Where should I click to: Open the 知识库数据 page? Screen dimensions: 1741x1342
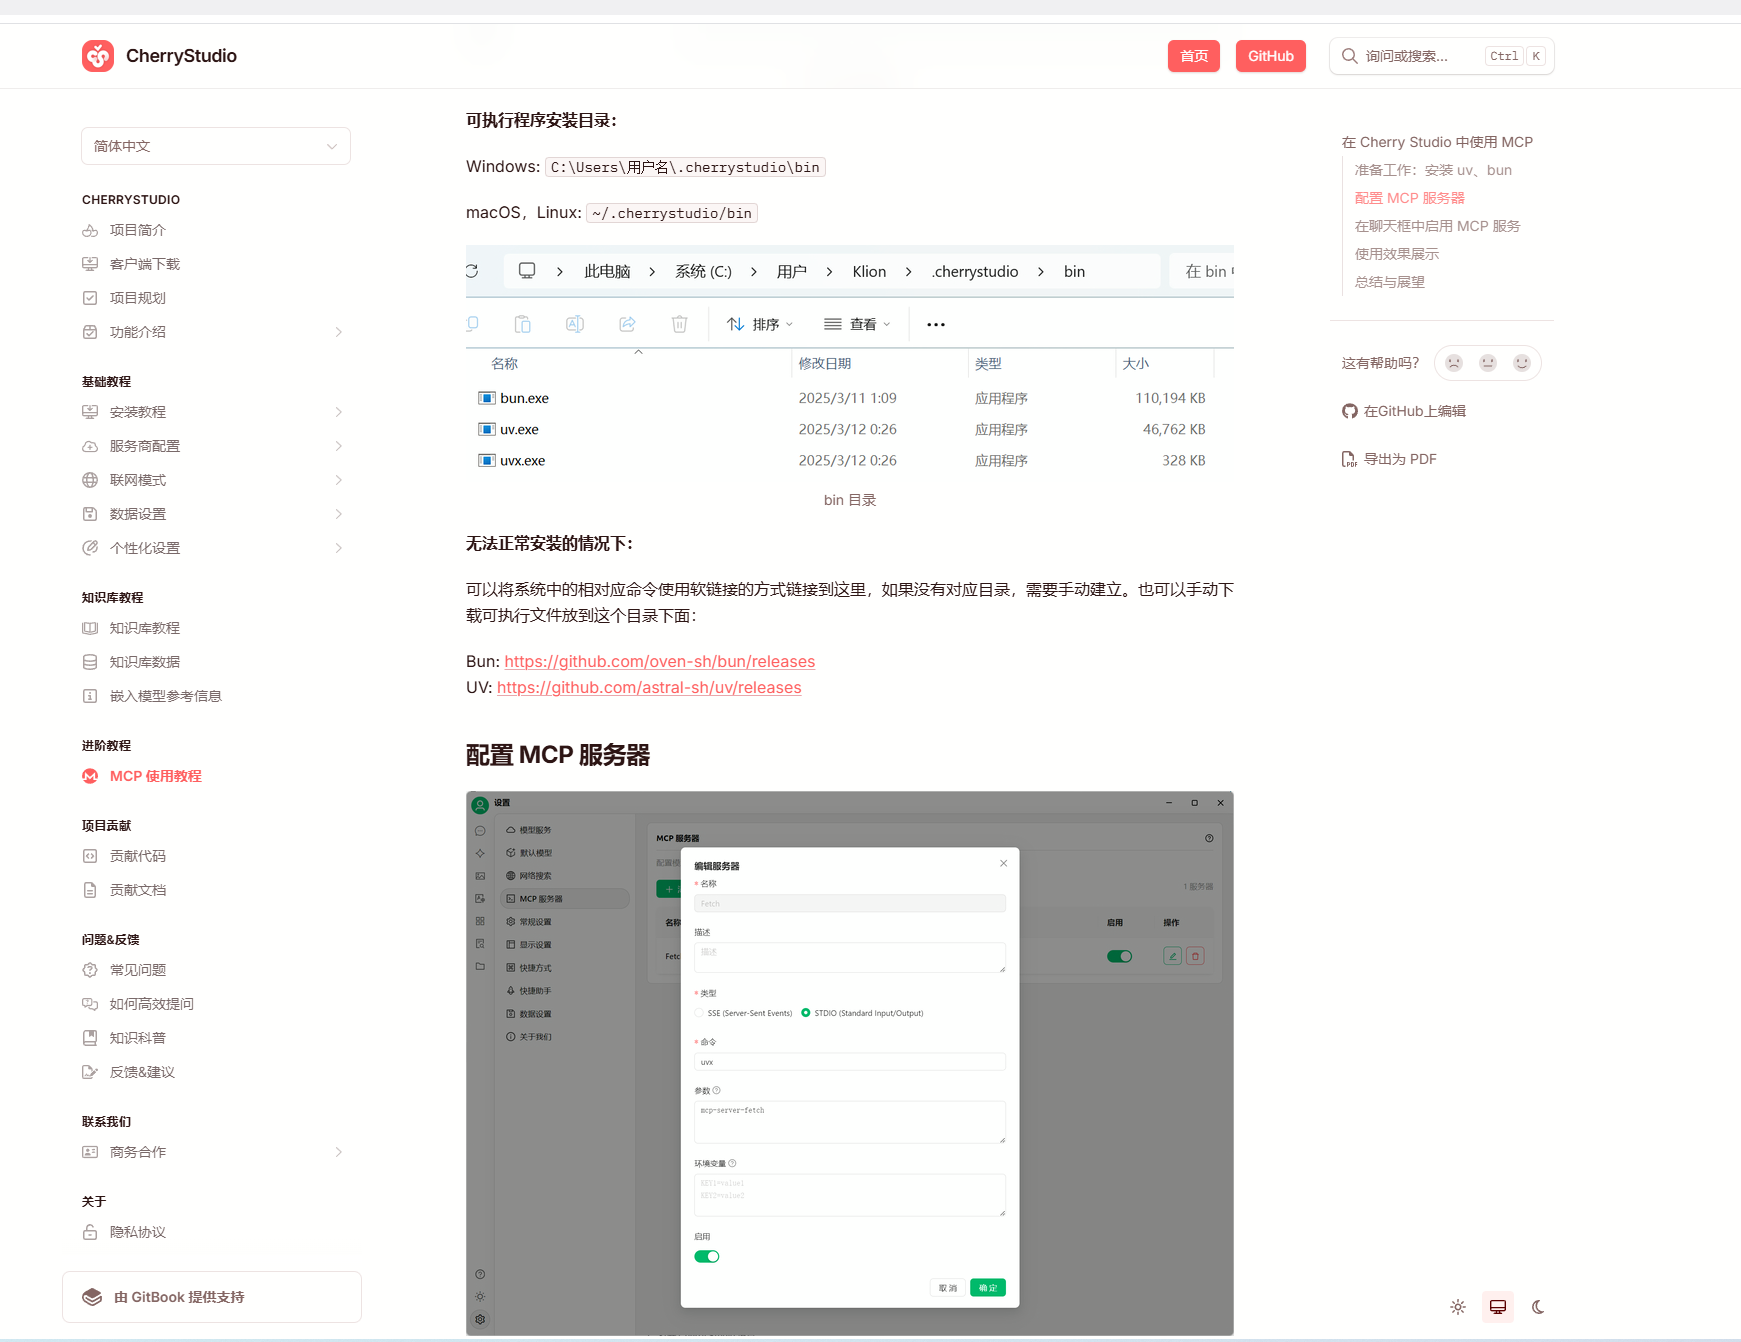pyautogui.click(x=145, y=662)
